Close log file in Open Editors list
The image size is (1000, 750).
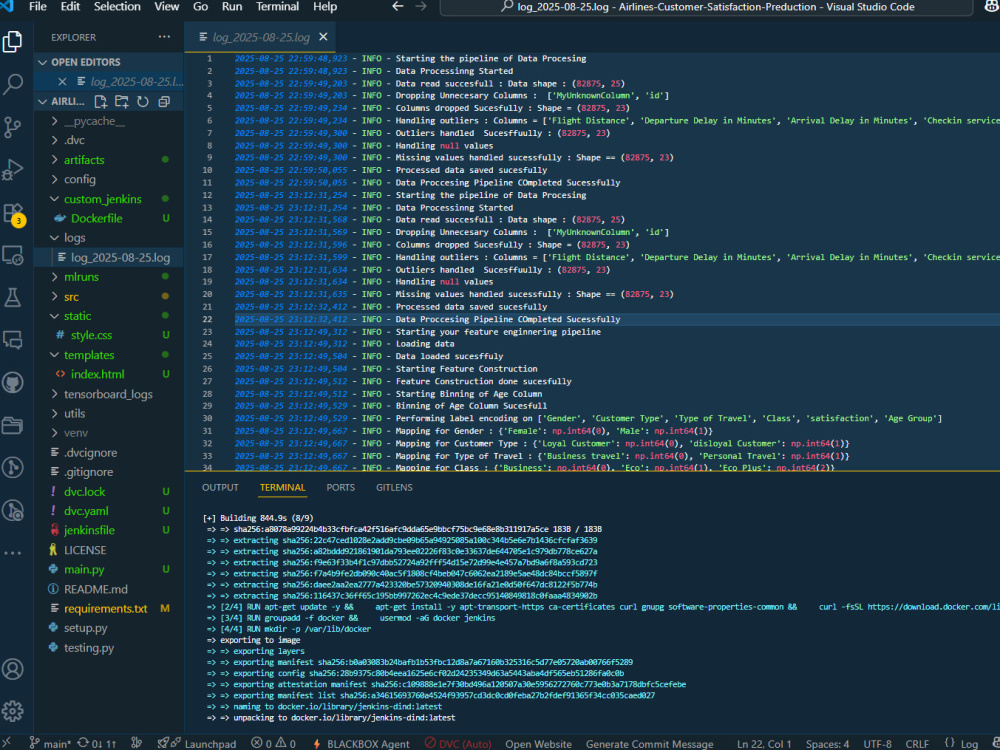pyautogui.click(x=62, y=82)
